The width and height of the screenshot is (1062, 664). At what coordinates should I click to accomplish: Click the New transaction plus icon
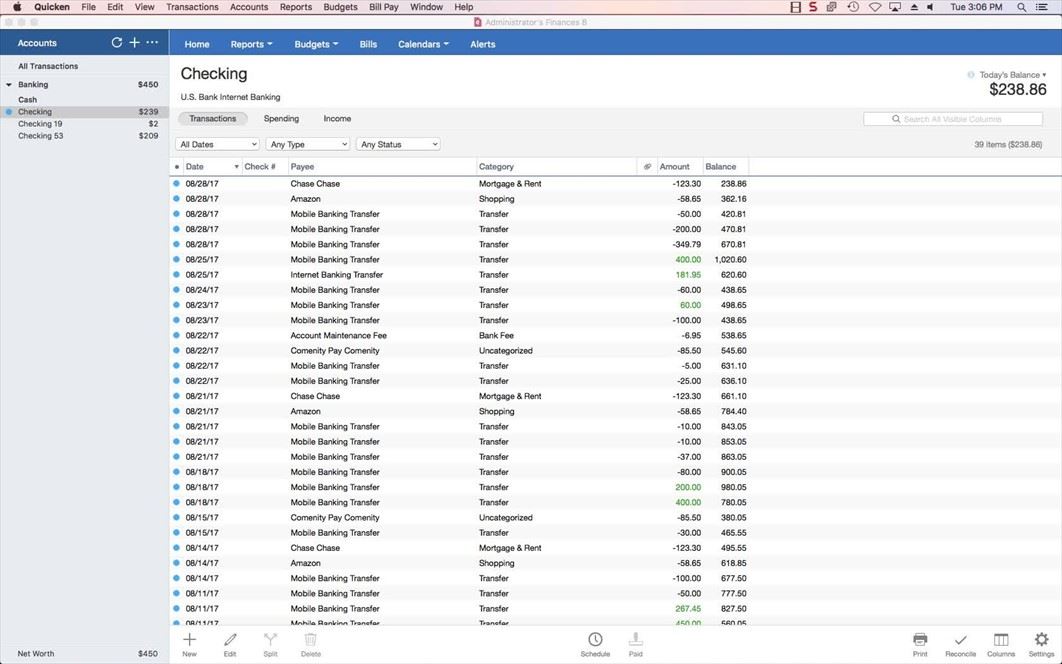coord(189,640)
